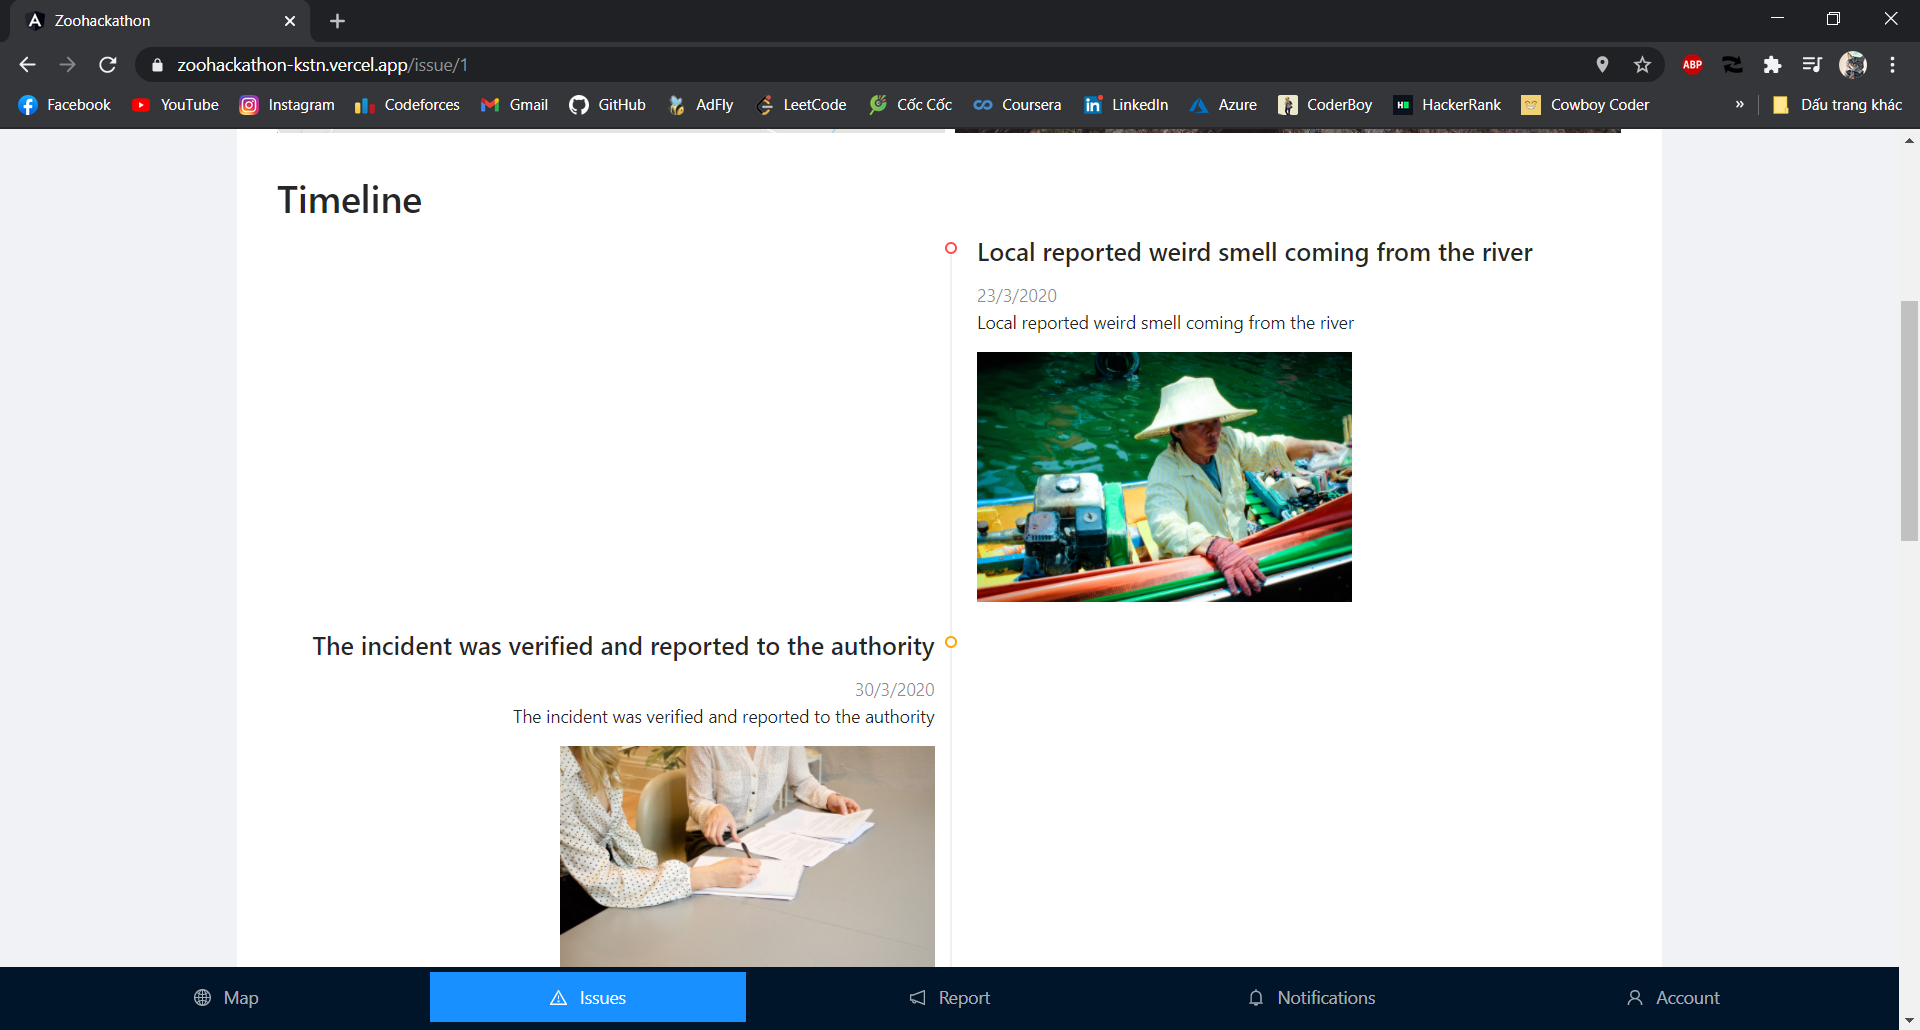Viewport: 1920px width, 1030px height.
Task: Open the Codeforces bookmark
Action: 407,105
